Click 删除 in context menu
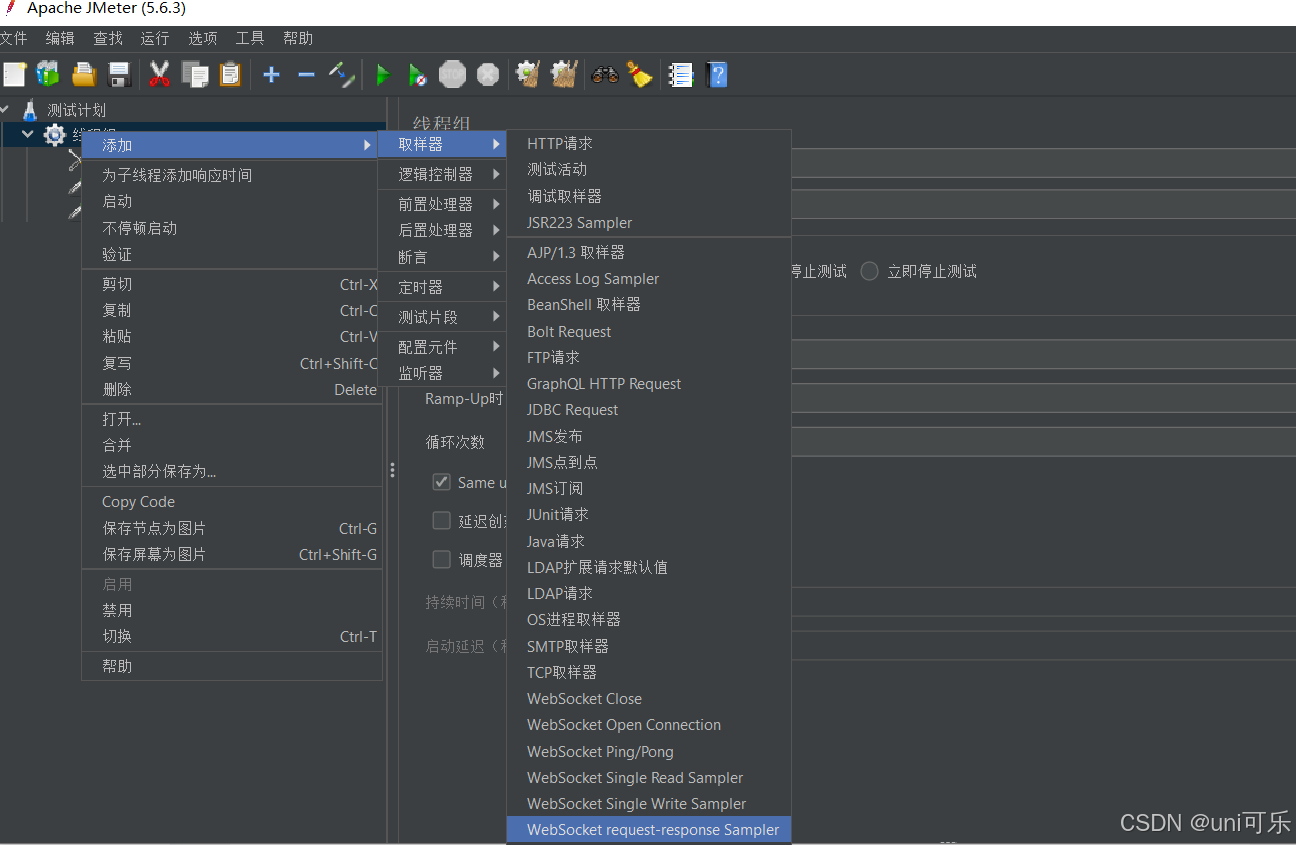 [231, 390]
